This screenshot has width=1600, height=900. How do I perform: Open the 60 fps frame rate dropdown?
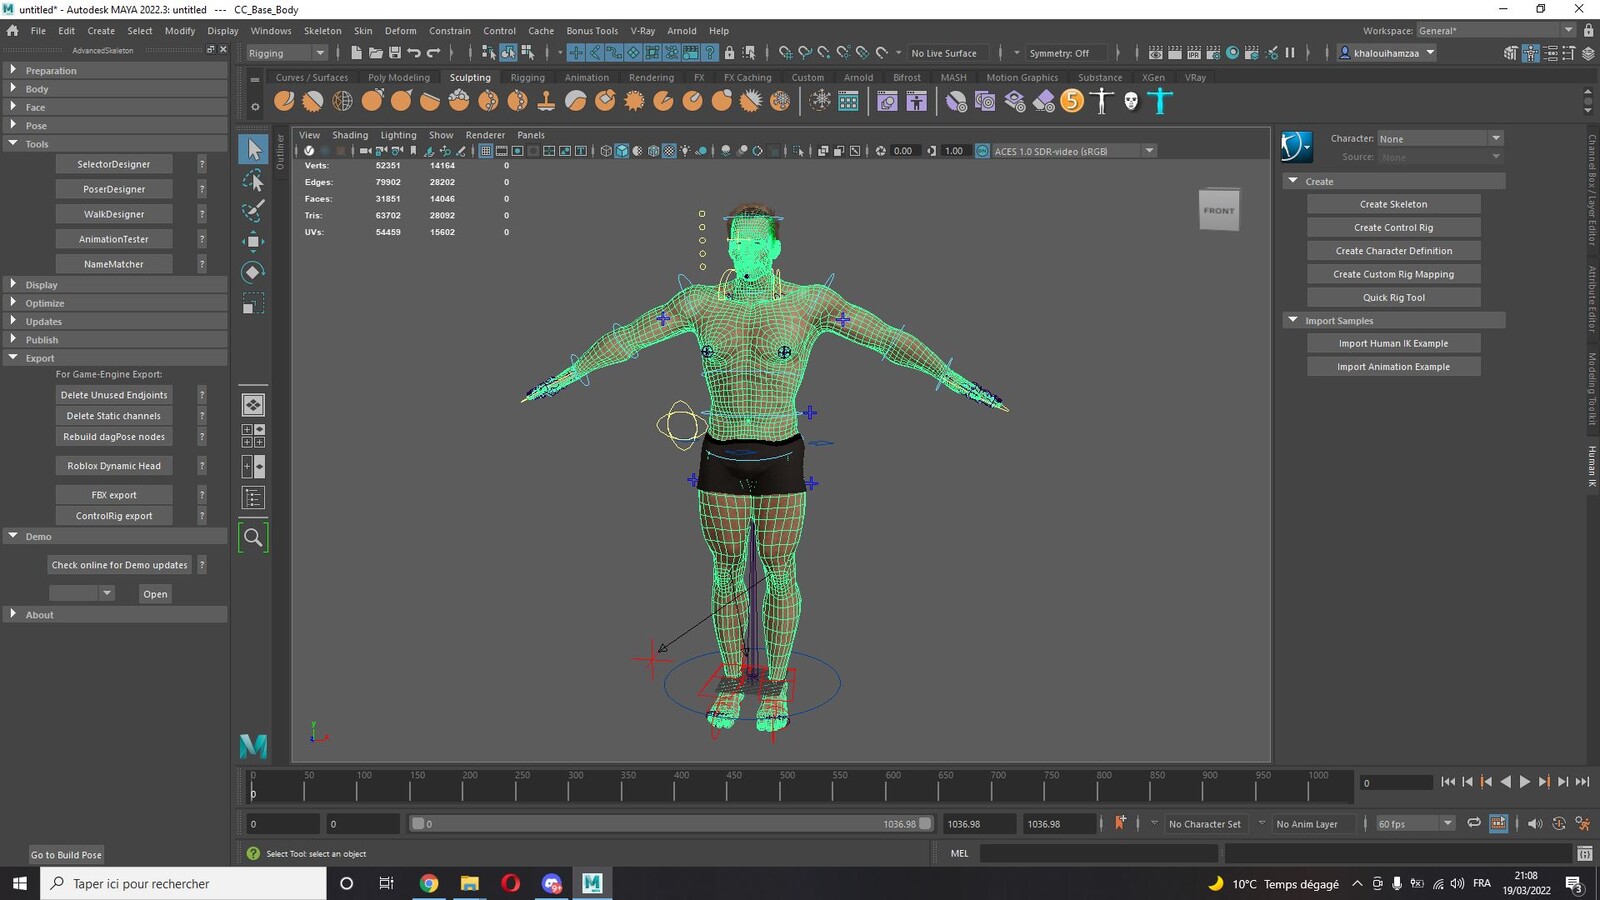[1414, 823]
